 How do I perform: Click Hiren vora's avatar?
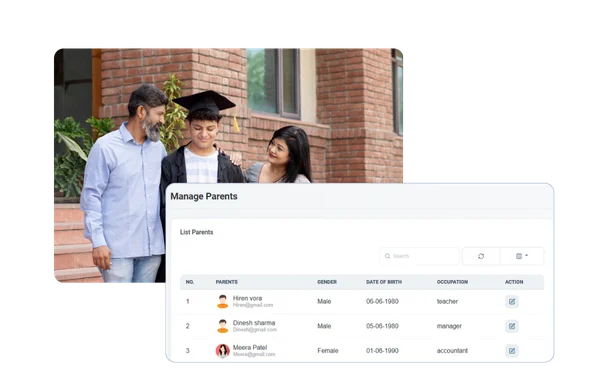click(x=223, y=302)
